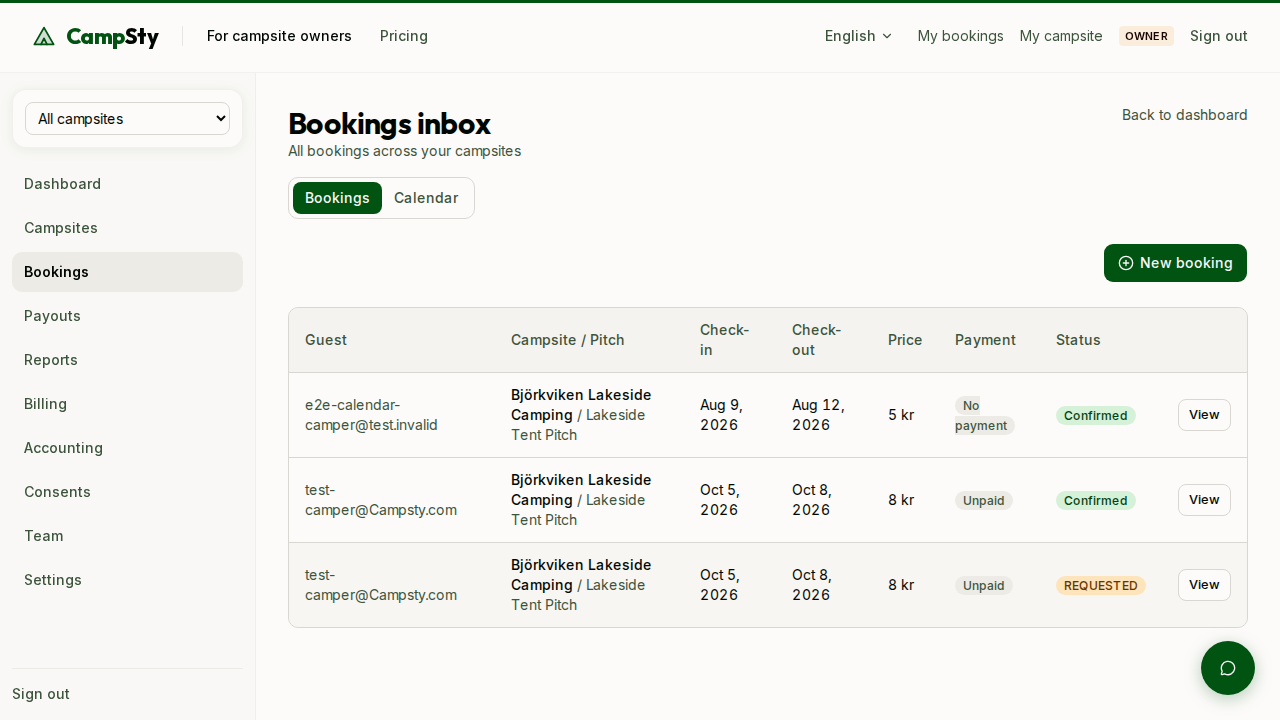The width and height of the screenshot is (1280, 720).
Task: Go to Billing in the sidebar
Action: click(x=127, y=404)
